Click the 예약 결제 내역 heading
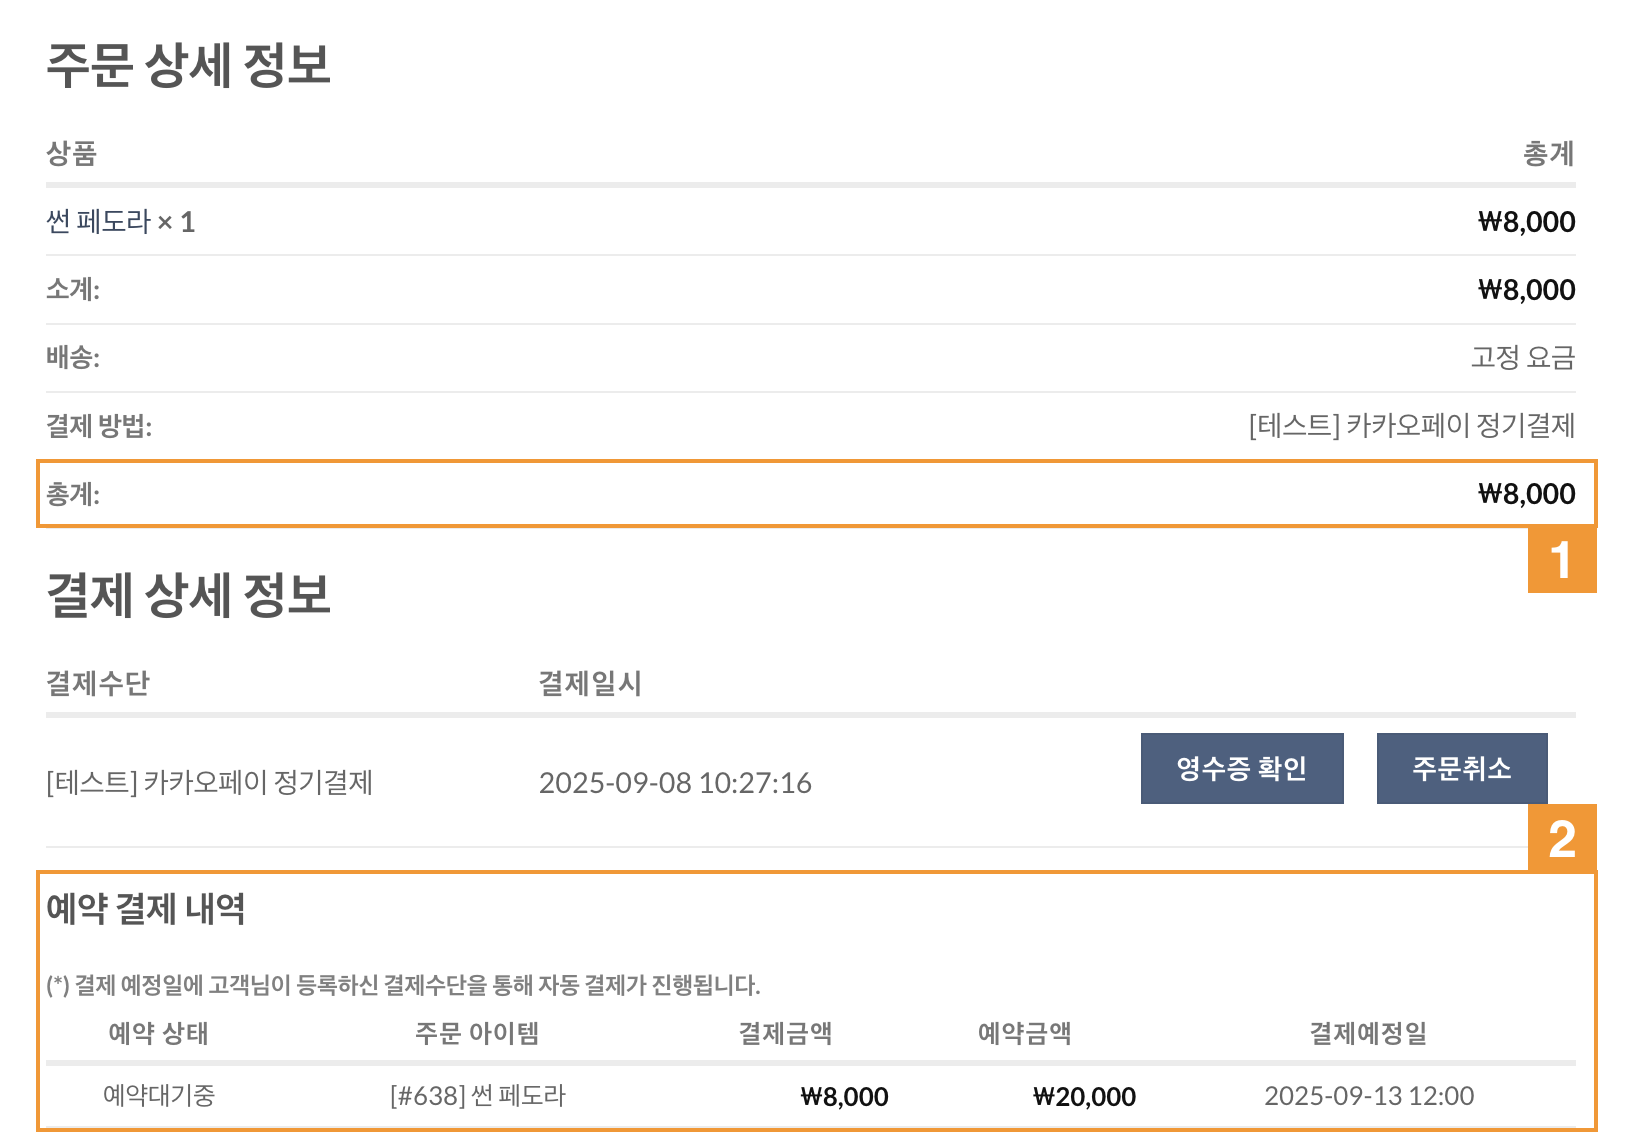This screenshot has width=1626, height=1148. tap(146, 908)
